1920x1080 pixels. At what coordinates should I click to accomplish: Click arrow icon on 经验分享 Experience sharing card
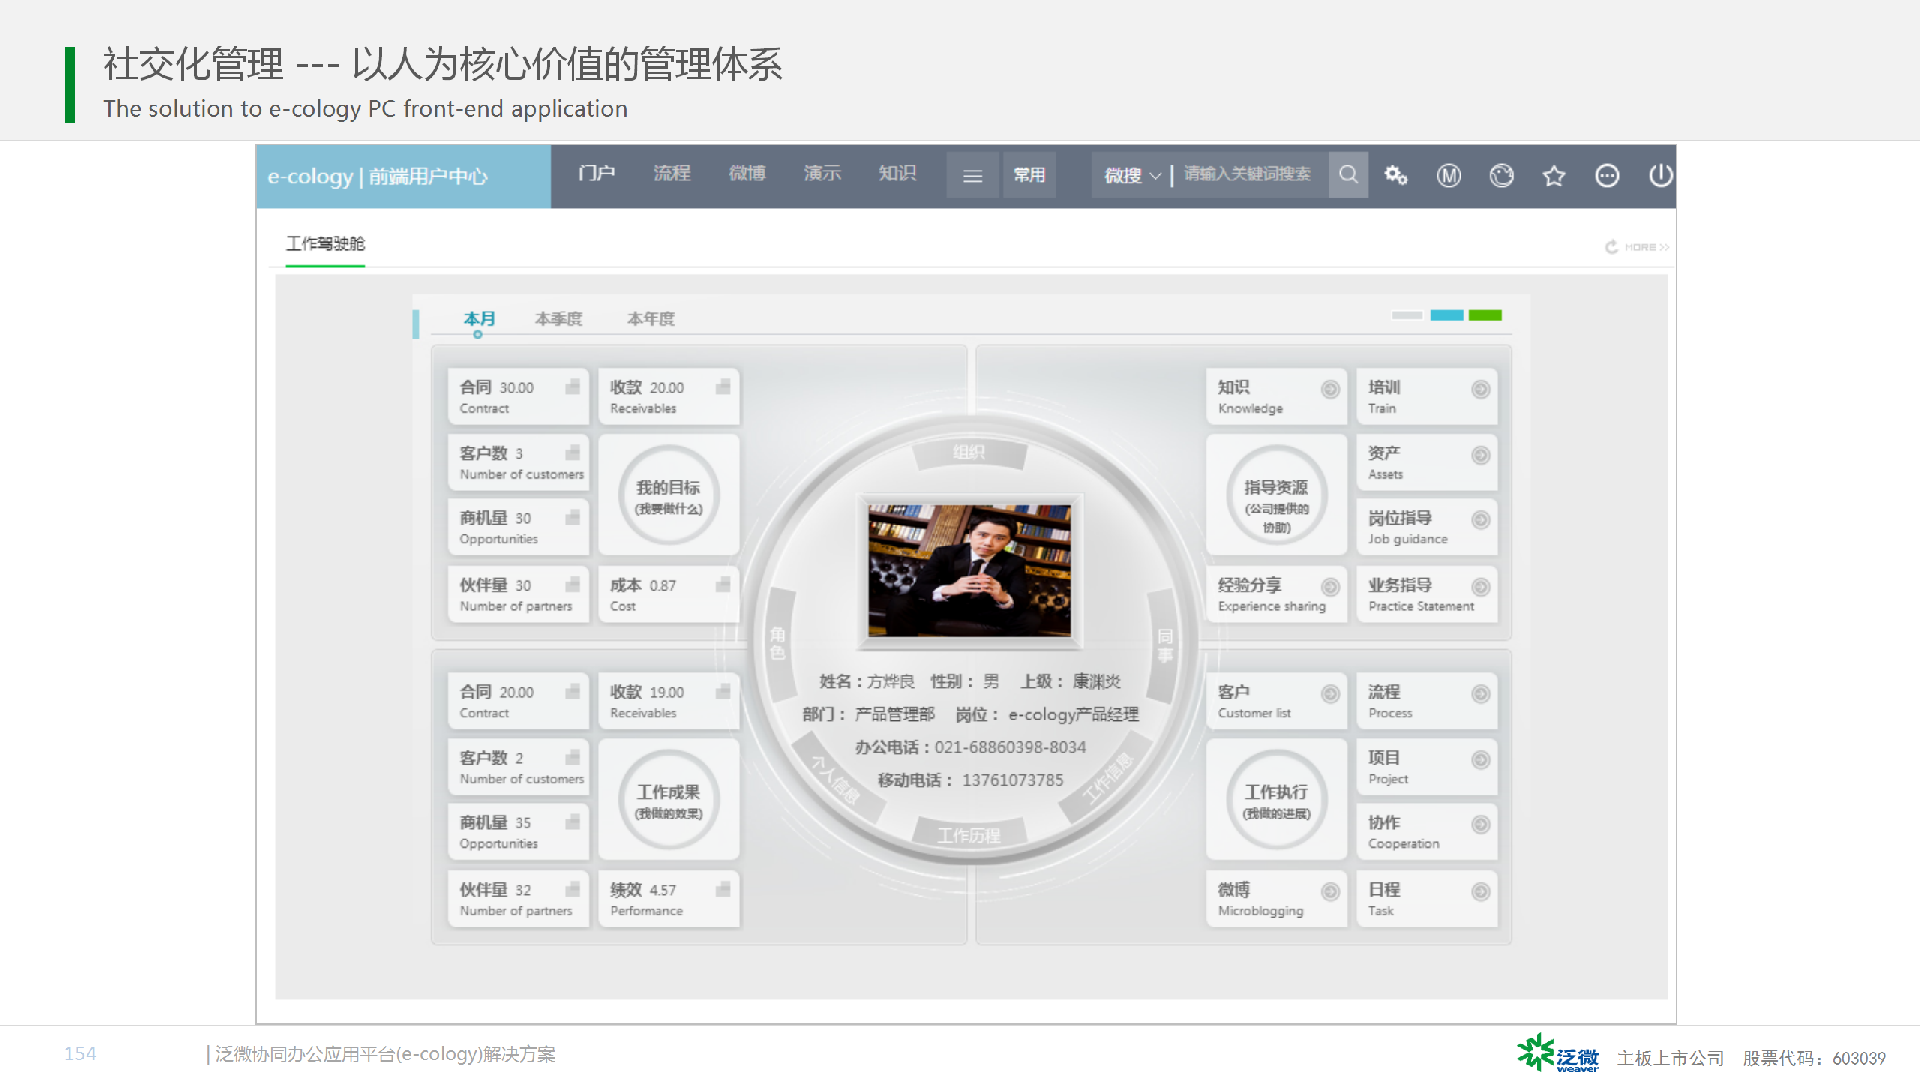click(x=1330, y=587)
